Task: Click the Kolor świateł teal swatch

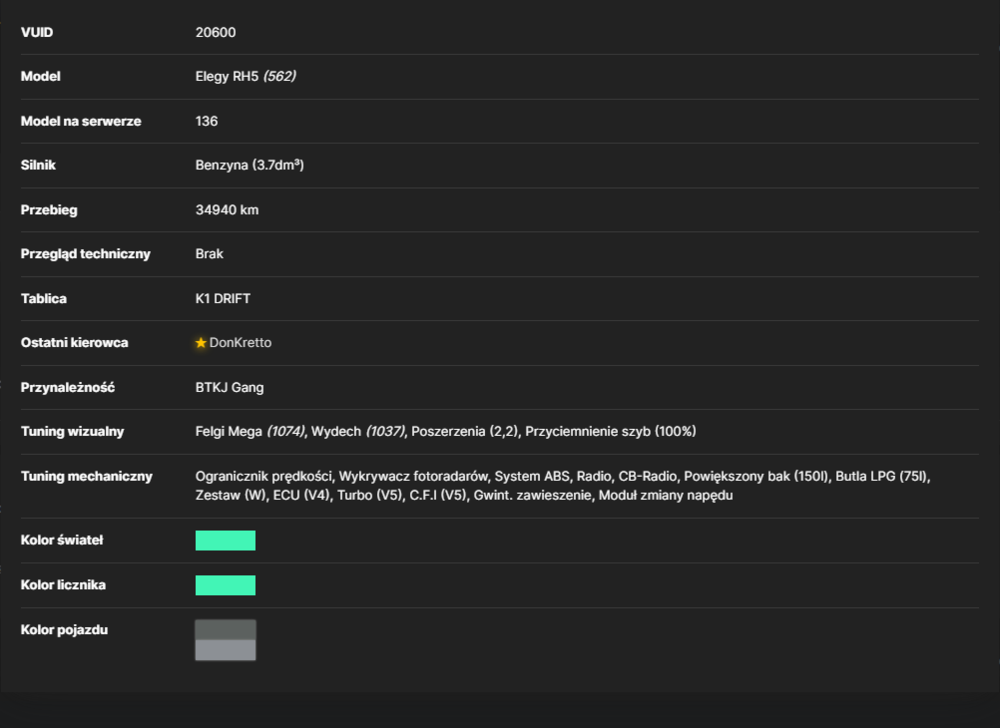Action: (225, 541)
